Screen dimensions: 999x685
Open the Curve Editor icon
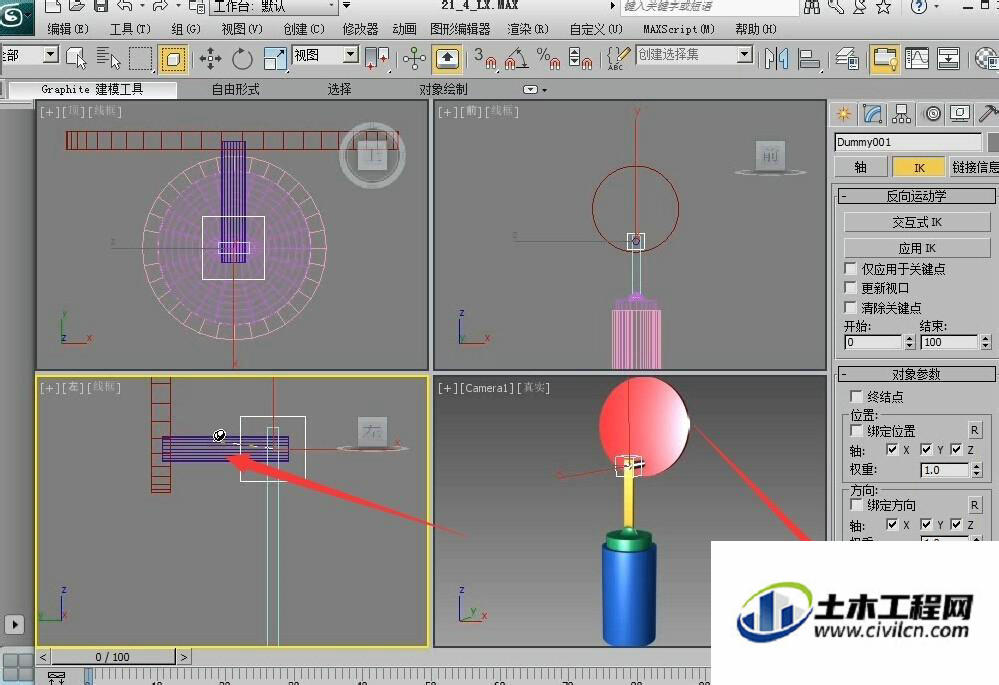(x=917, y=59)
